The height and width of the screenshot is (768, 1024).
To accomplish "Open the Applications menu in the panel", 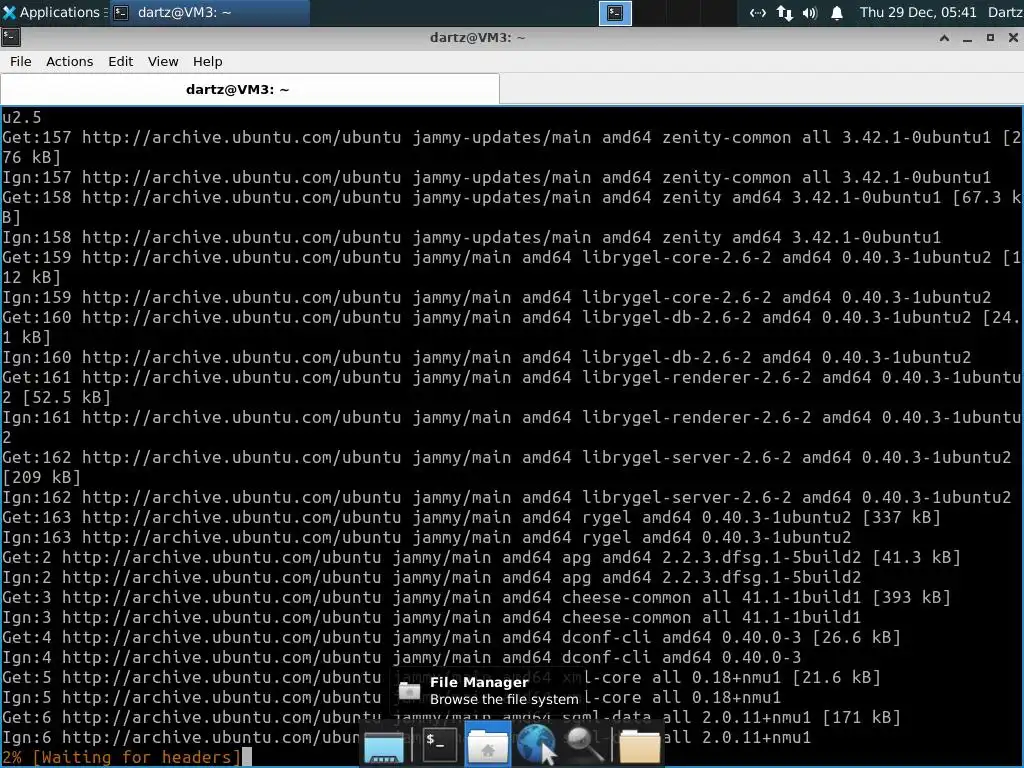I will pos(52,12).
